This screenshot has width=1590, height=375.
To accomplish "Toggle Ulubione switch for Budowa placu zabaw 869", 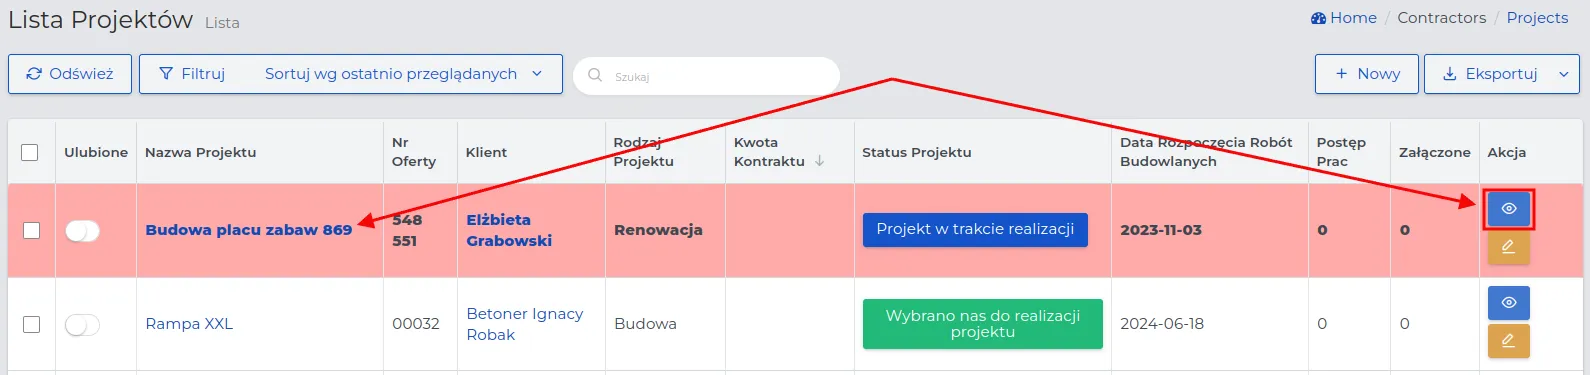I will [82, 231].
